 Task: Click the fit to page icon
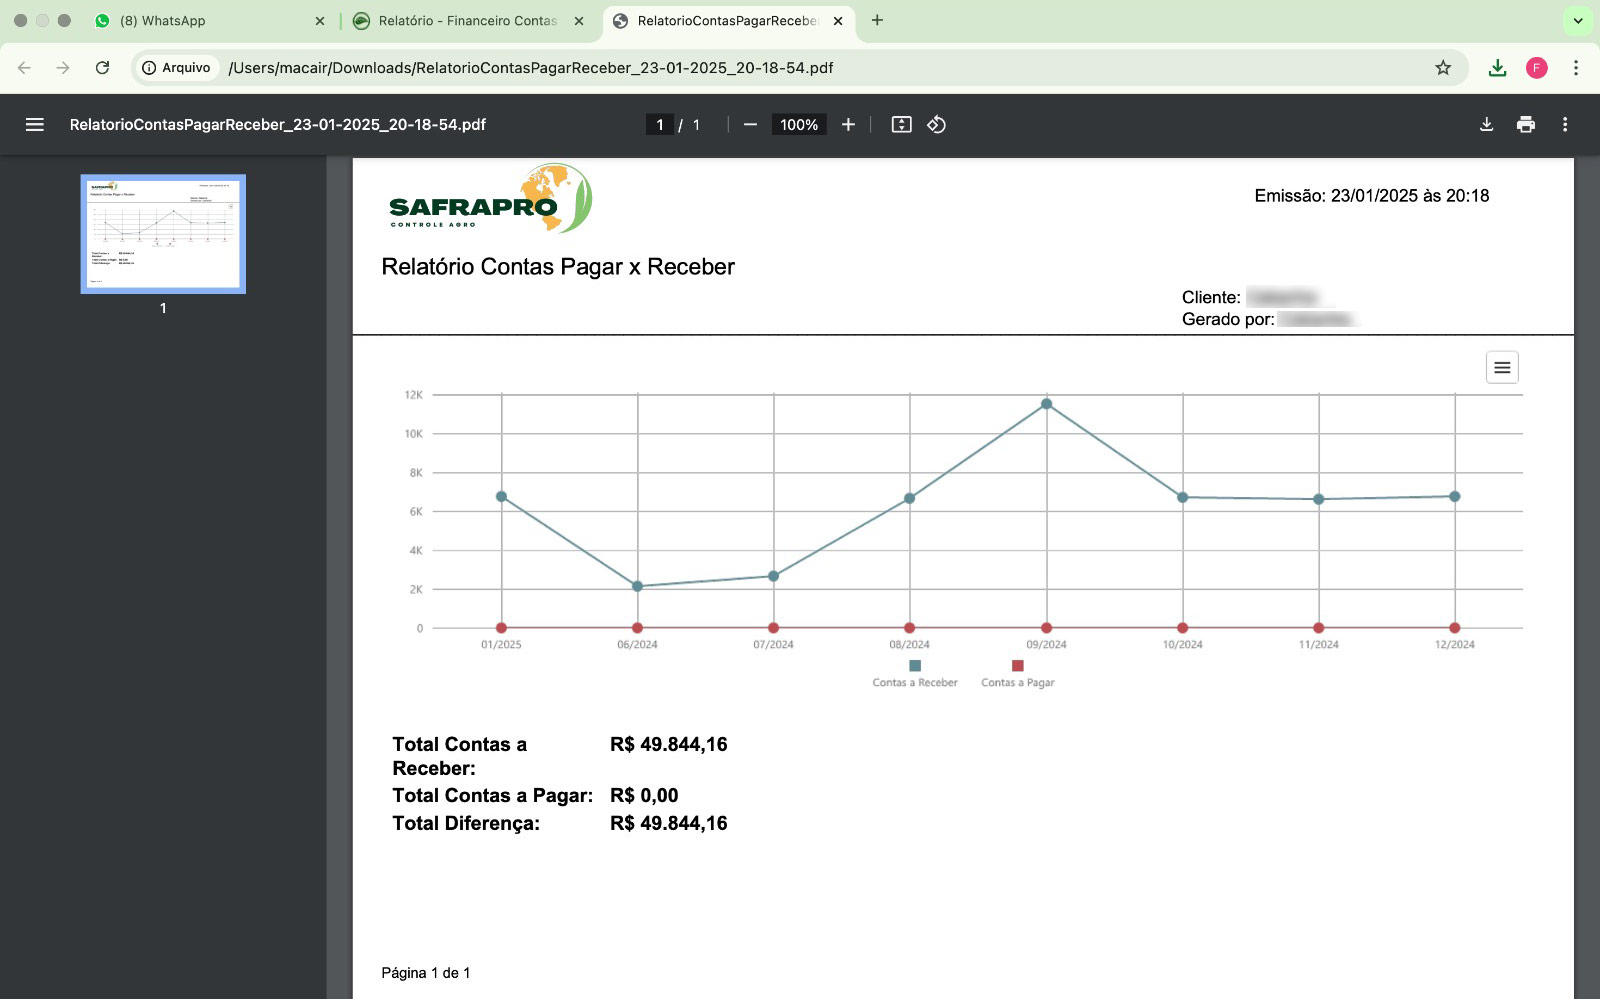click(x=901, y=125)
